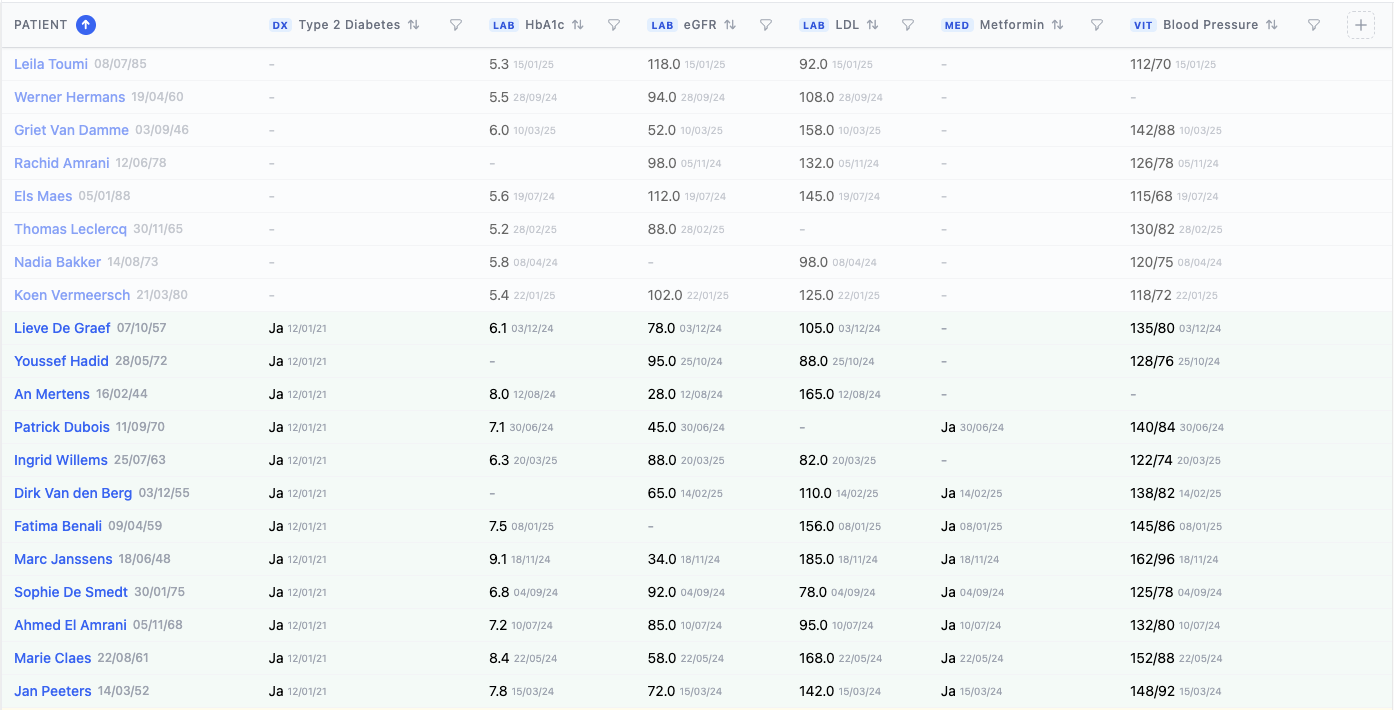
Task: Filter the eGFR column
Action: (766, 25)
